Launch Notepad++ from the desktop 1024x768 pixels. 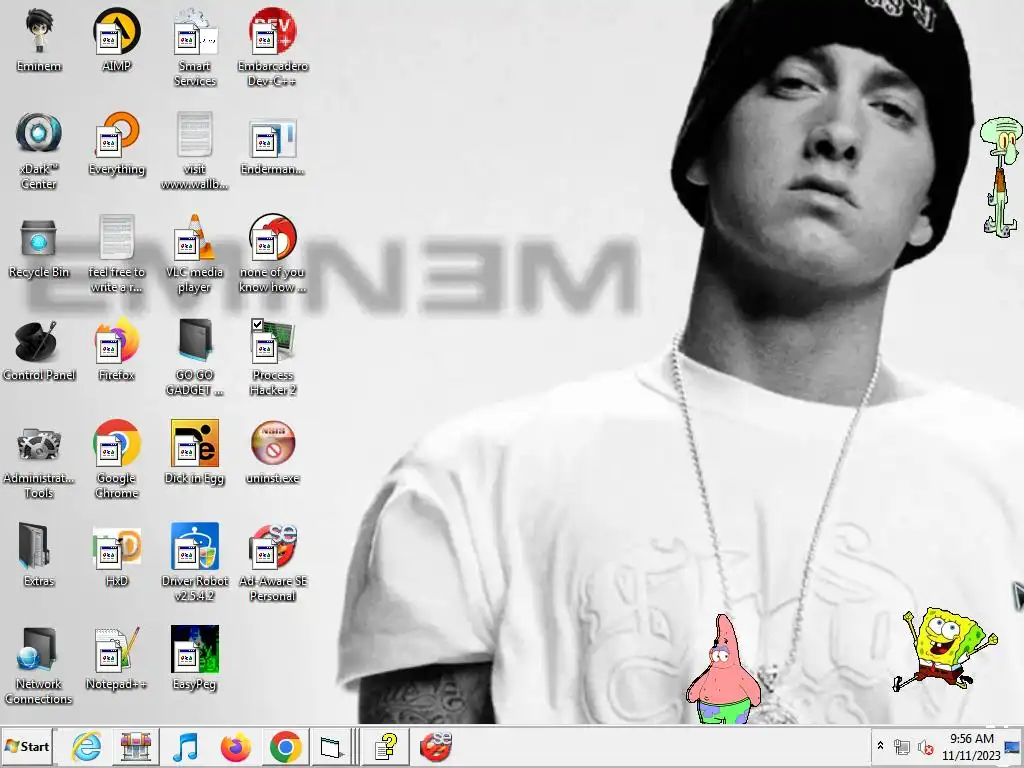pyautogui.click(x=117, y=660)
